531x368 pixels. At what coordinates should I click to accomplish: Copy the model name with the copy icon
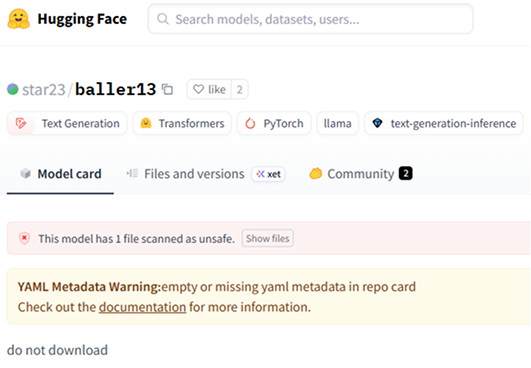[167, 89]
